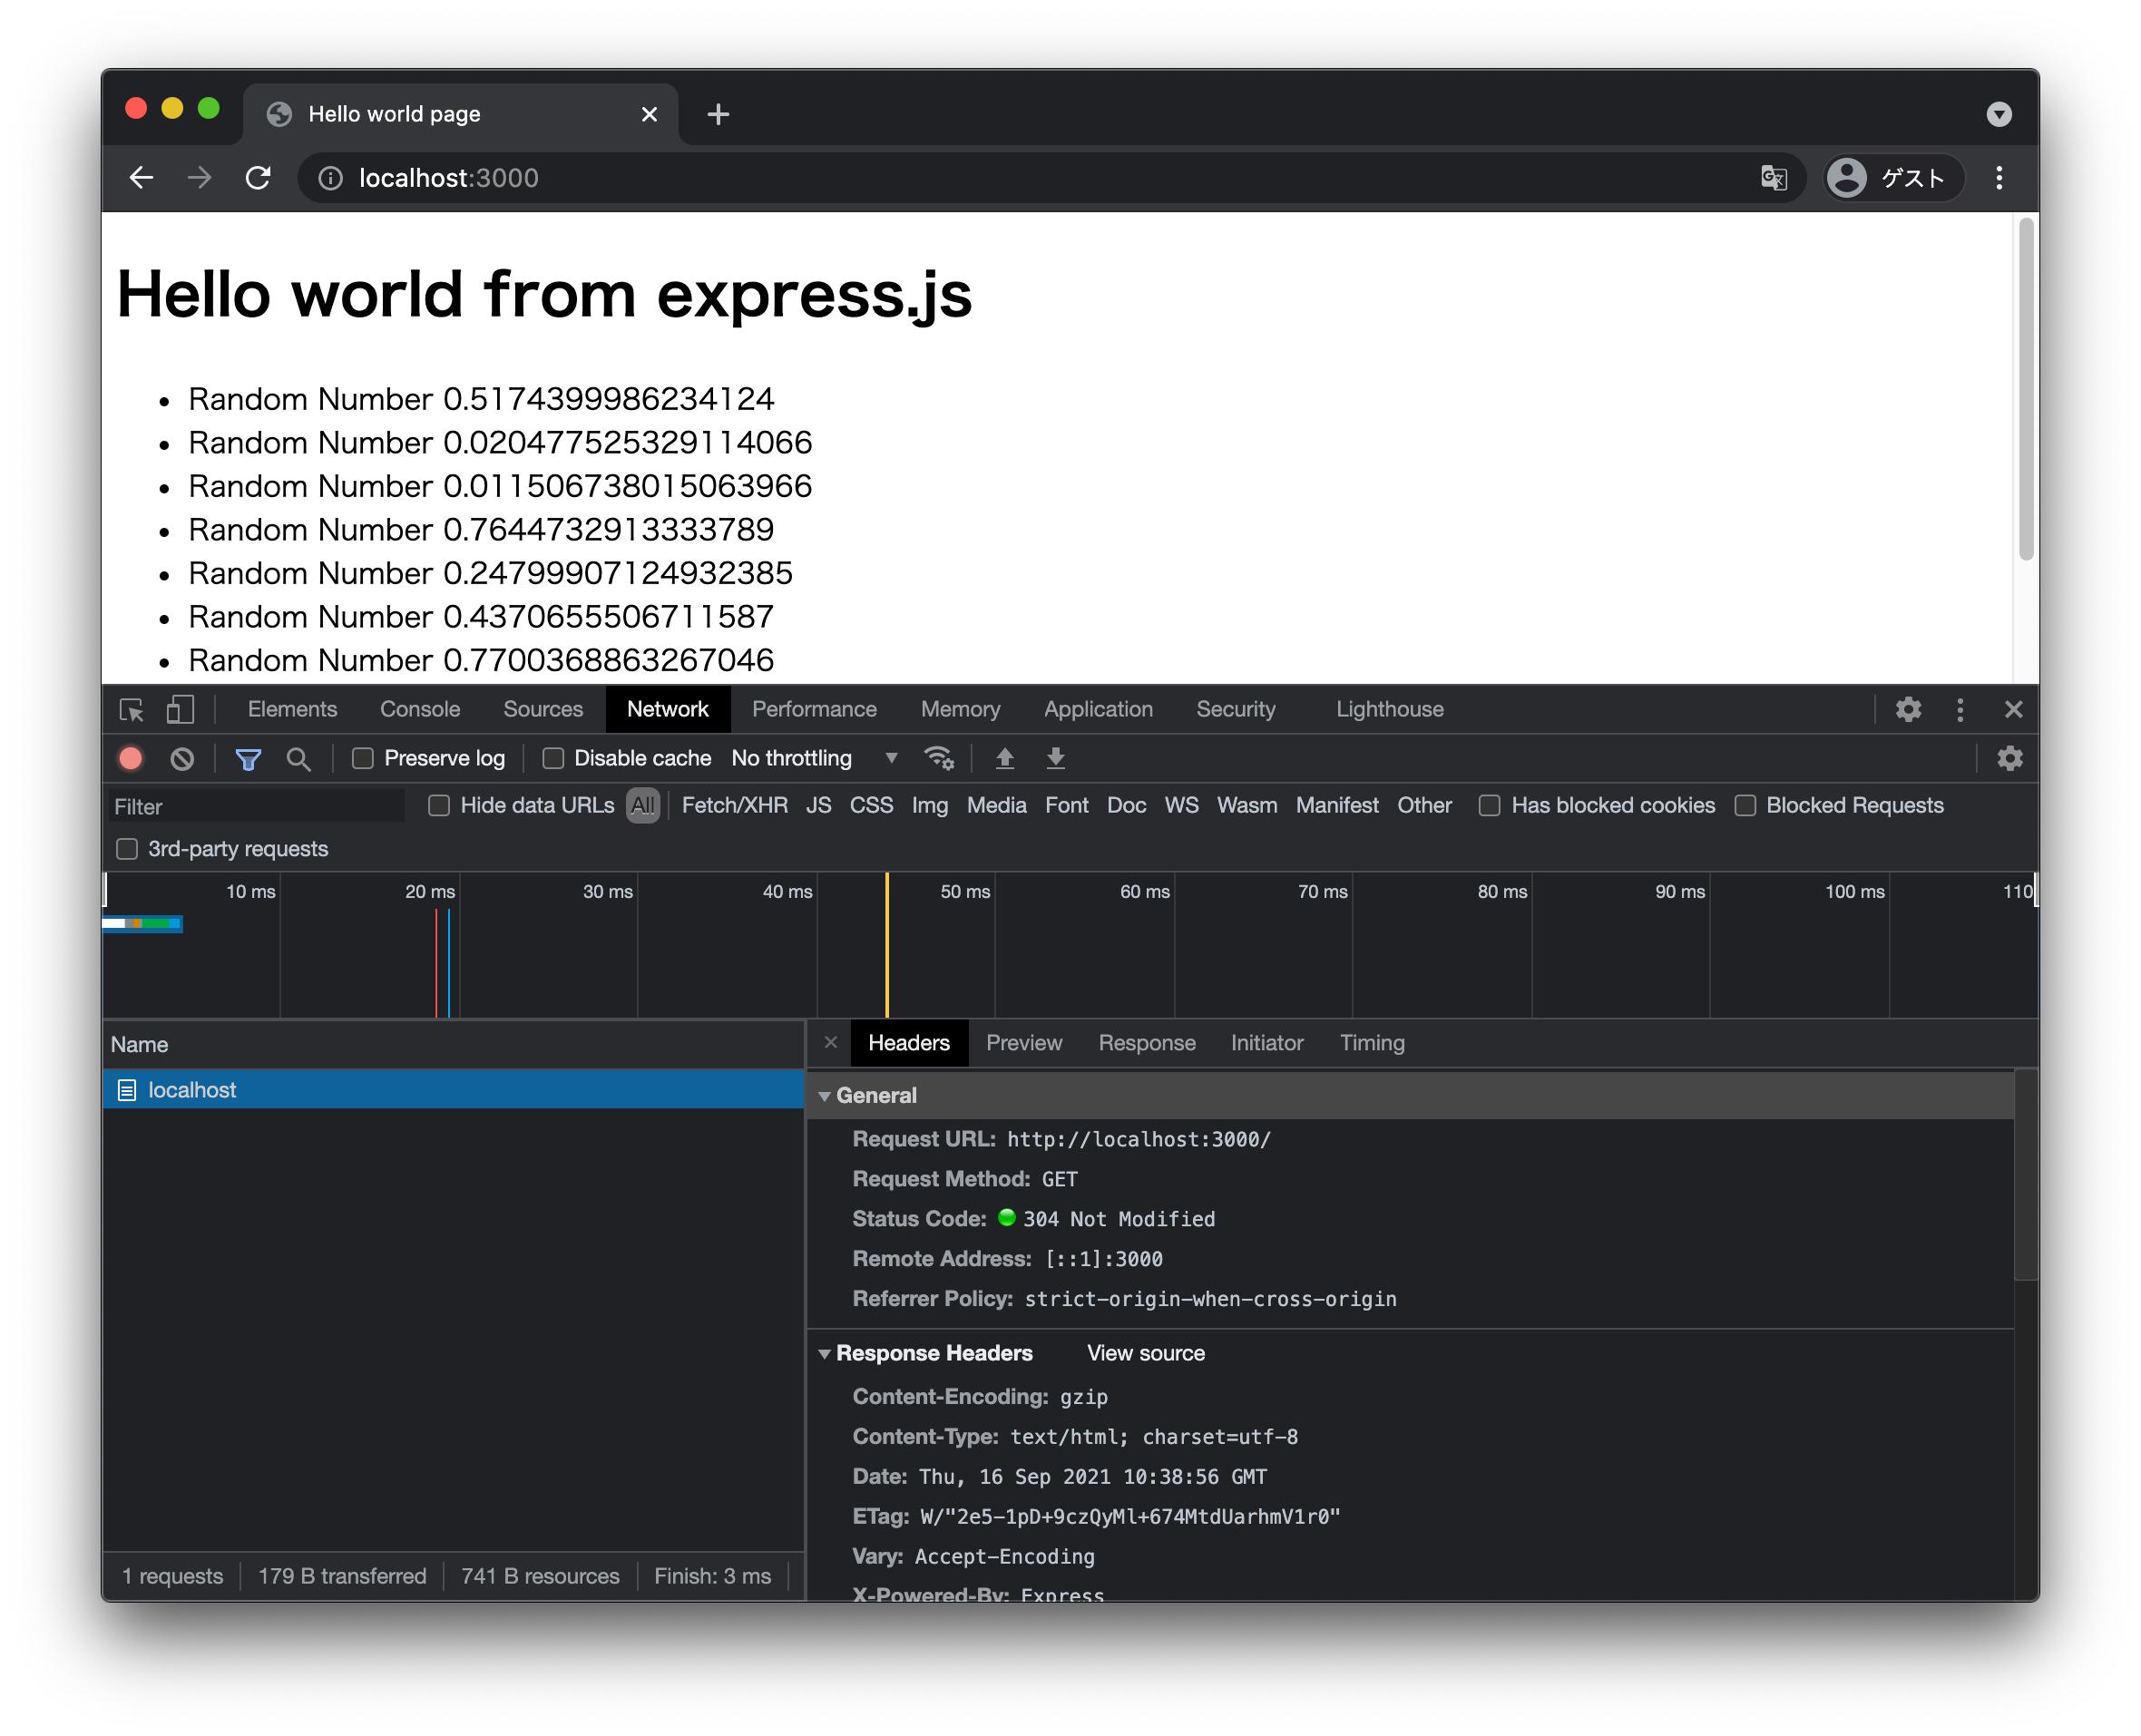Collapse the Response Headers section

(x=826, y=1353)
